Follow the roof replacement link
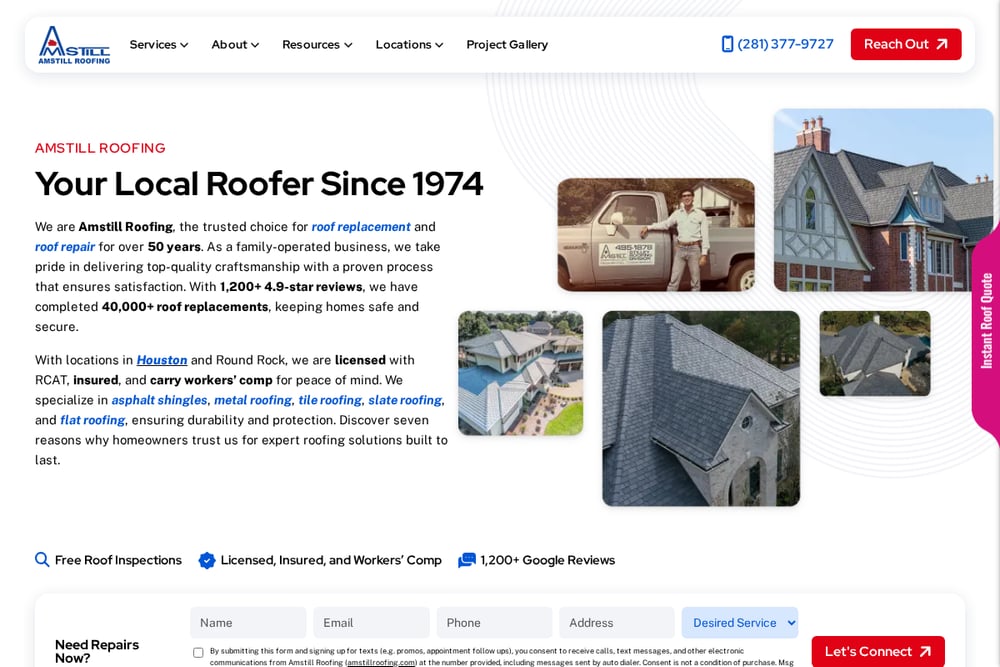 361,227
